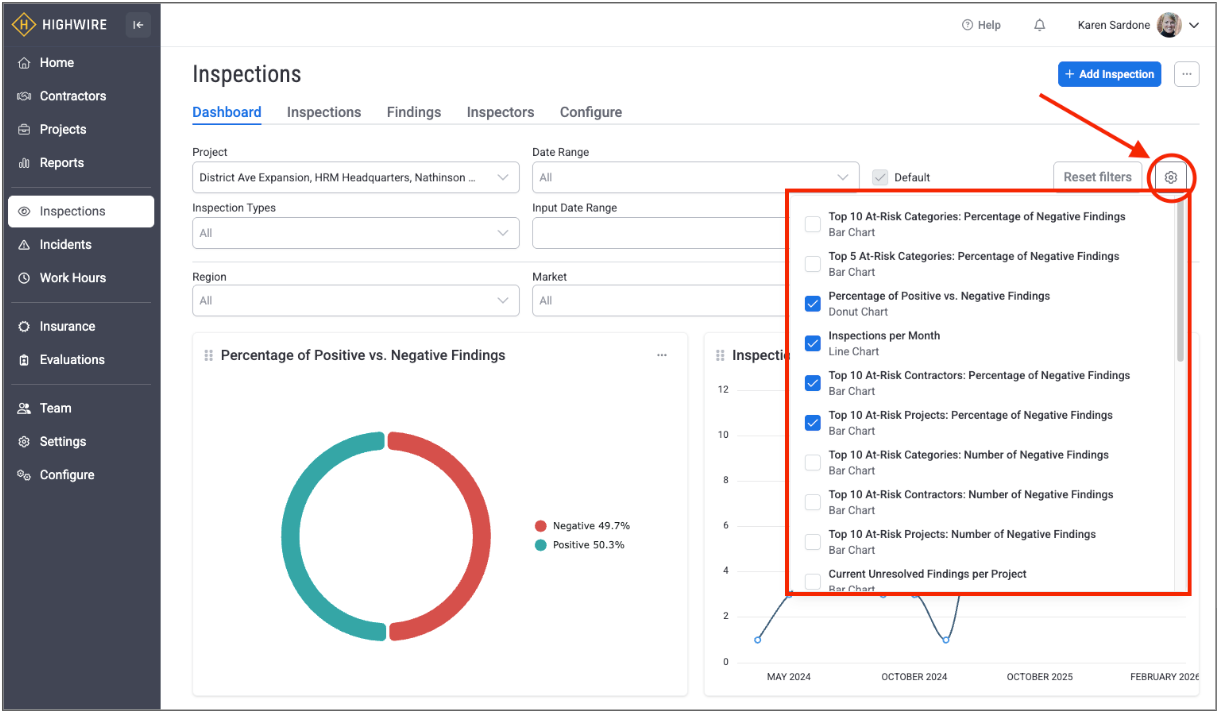Click the Help question mark icon
The width and height of the screenshot is (1220, 714).
point(967,25)
